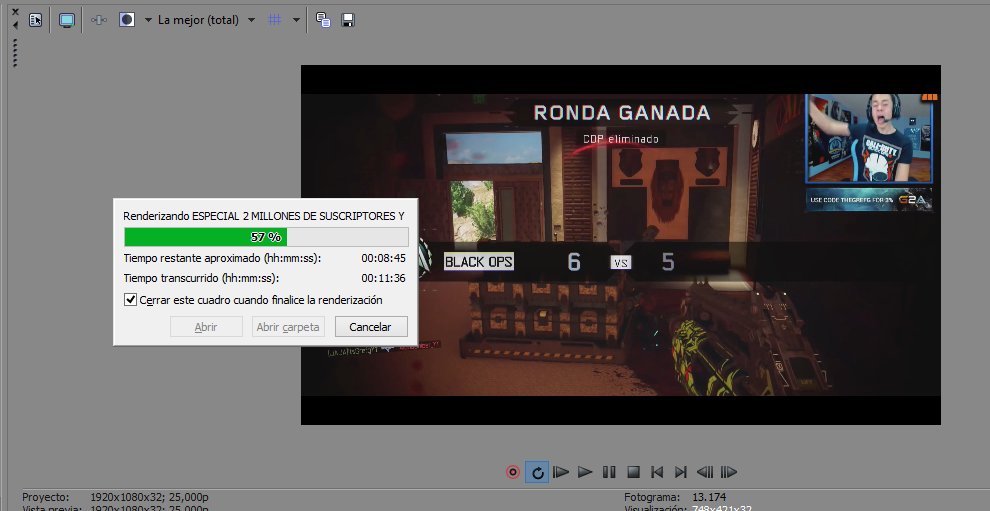Click elapsed time value 00:11:36

pyautogui.click(x=383, y=279)
